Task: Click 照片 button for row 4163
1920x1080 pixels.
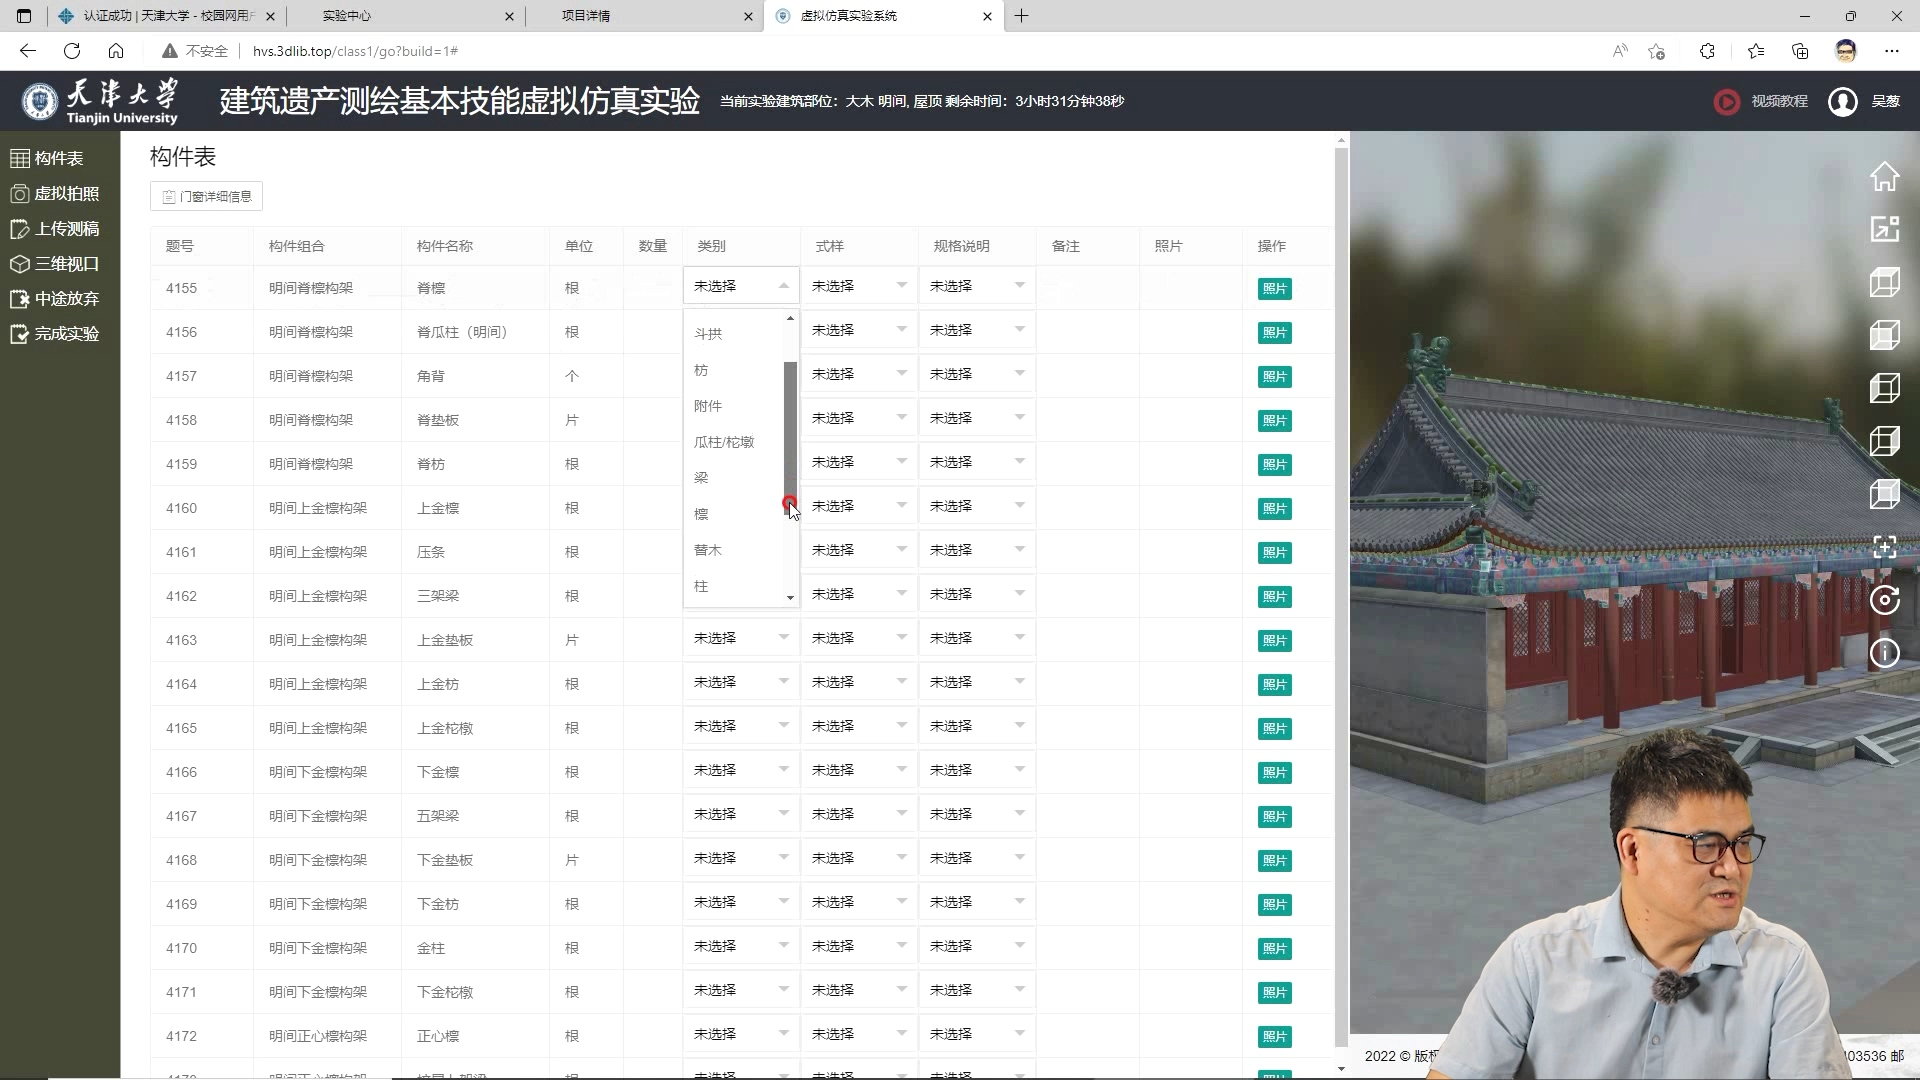Action: [x=1274, y=640]
